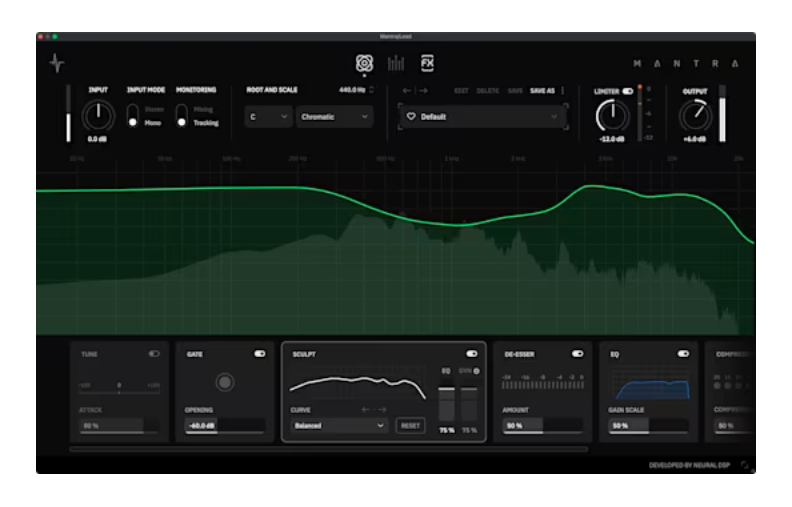The image size is (792, 507).
Task: Click the Gate opening indicator circle
Action: [225, 382]
